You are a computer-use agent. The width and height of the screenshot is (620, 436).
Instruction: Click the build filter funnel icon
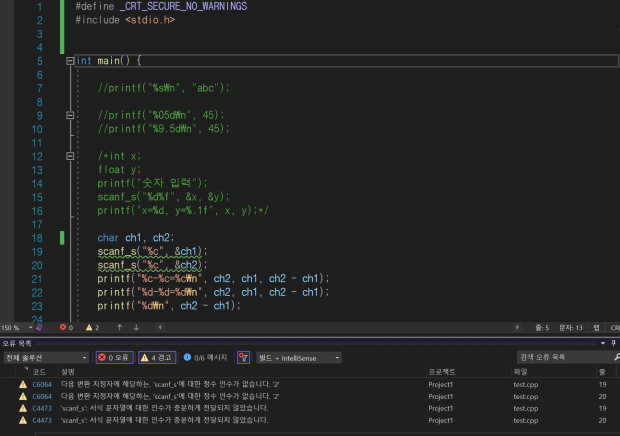point(243,357)
